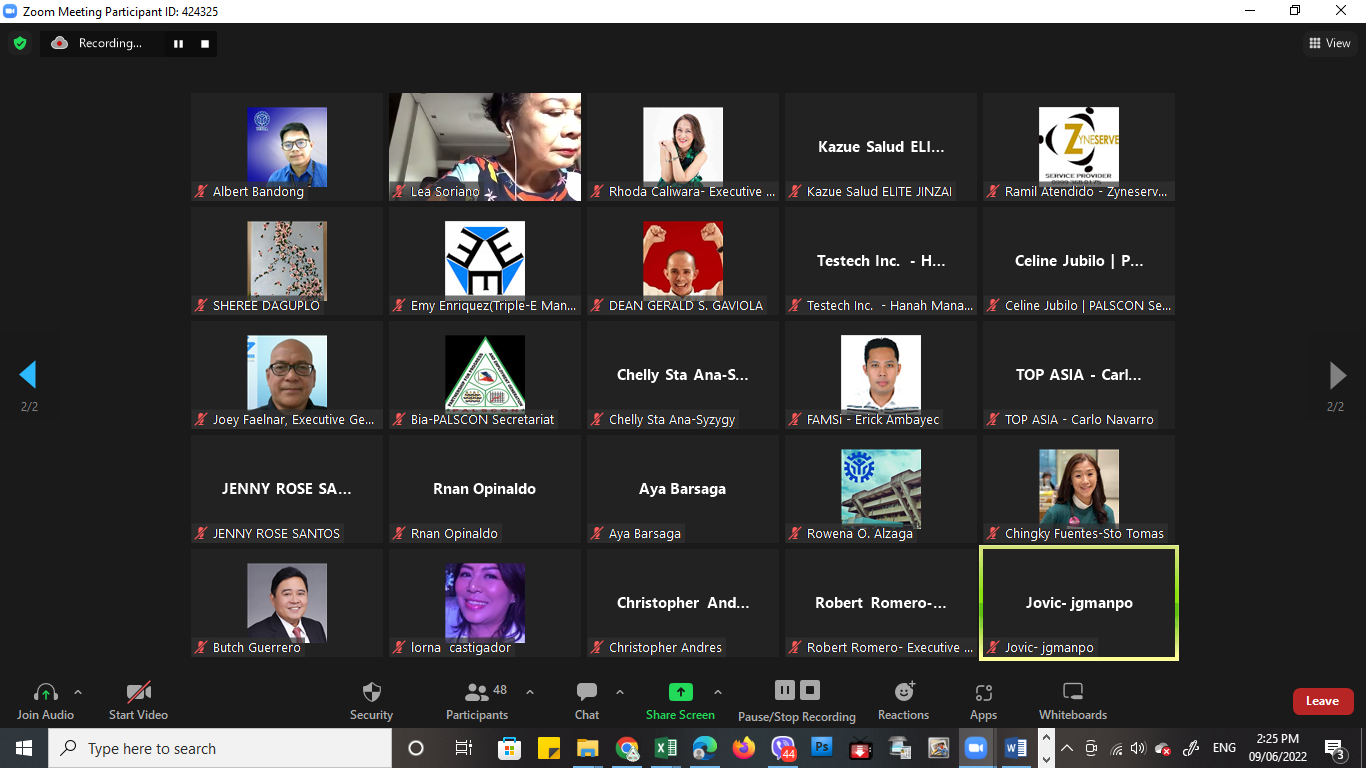Viewport: 1366px width, 768px height.
Task: Open Photoshop from taskbar
Action: (822, 748)
